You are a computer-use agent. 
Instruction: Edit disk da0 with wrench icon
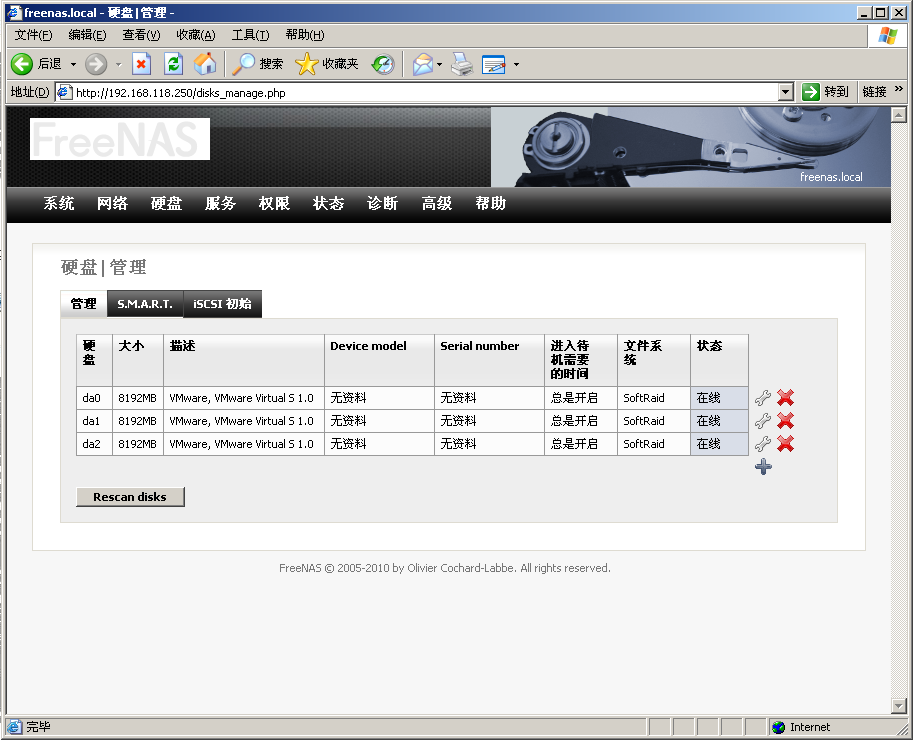pos(762,398)
